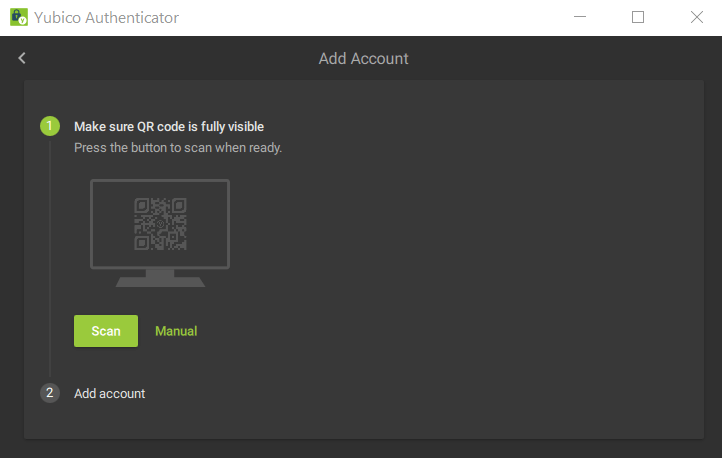Click the "Yubico Authenticator" window title text

(107, 18)
